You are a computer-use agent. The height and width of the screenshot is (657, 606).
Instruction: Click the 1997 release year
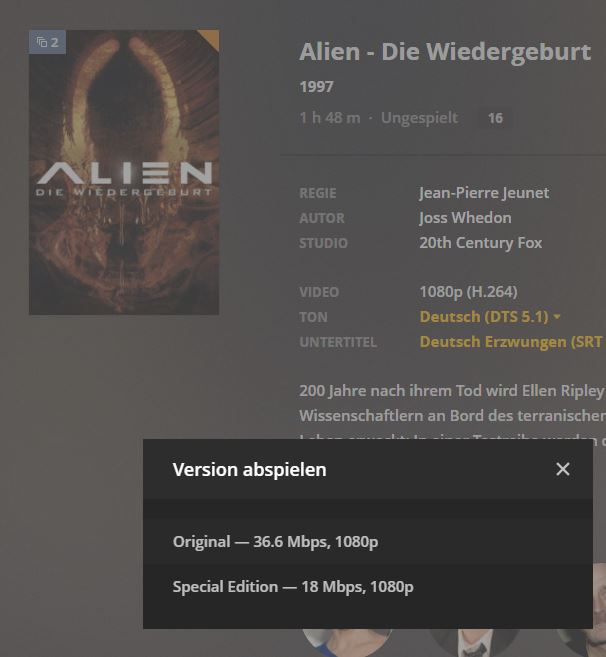(316, 87)
